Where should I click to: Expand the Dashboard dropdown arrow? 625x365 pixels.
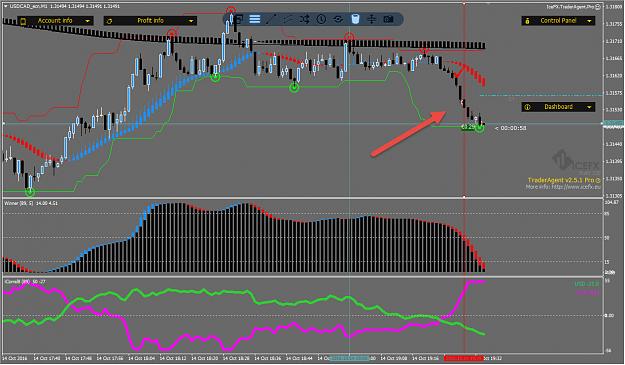tap(589, 107)
